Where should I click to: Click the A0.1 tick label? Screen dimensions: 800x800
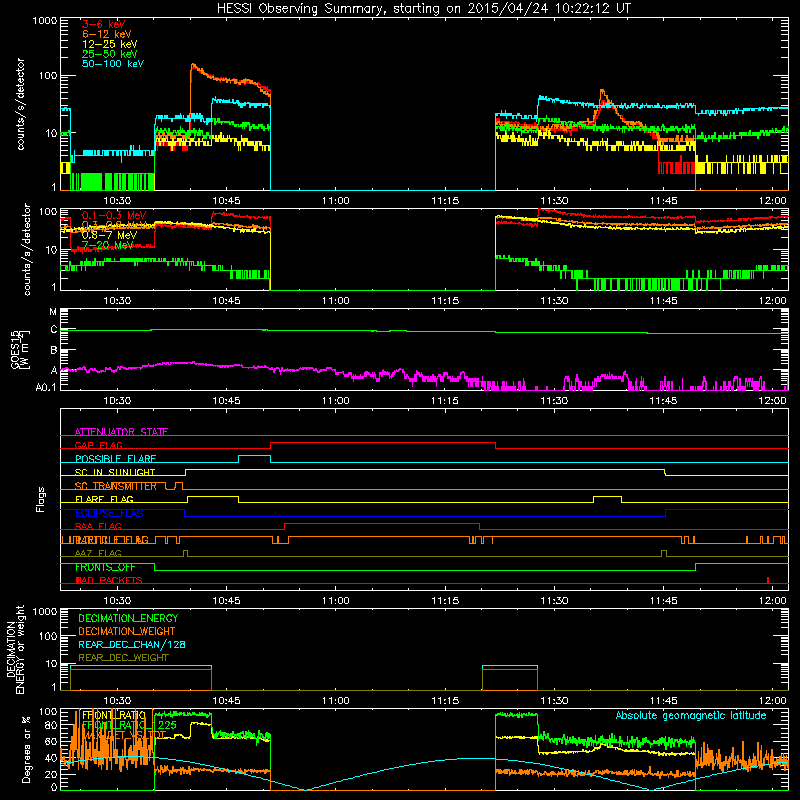point(46,388)
